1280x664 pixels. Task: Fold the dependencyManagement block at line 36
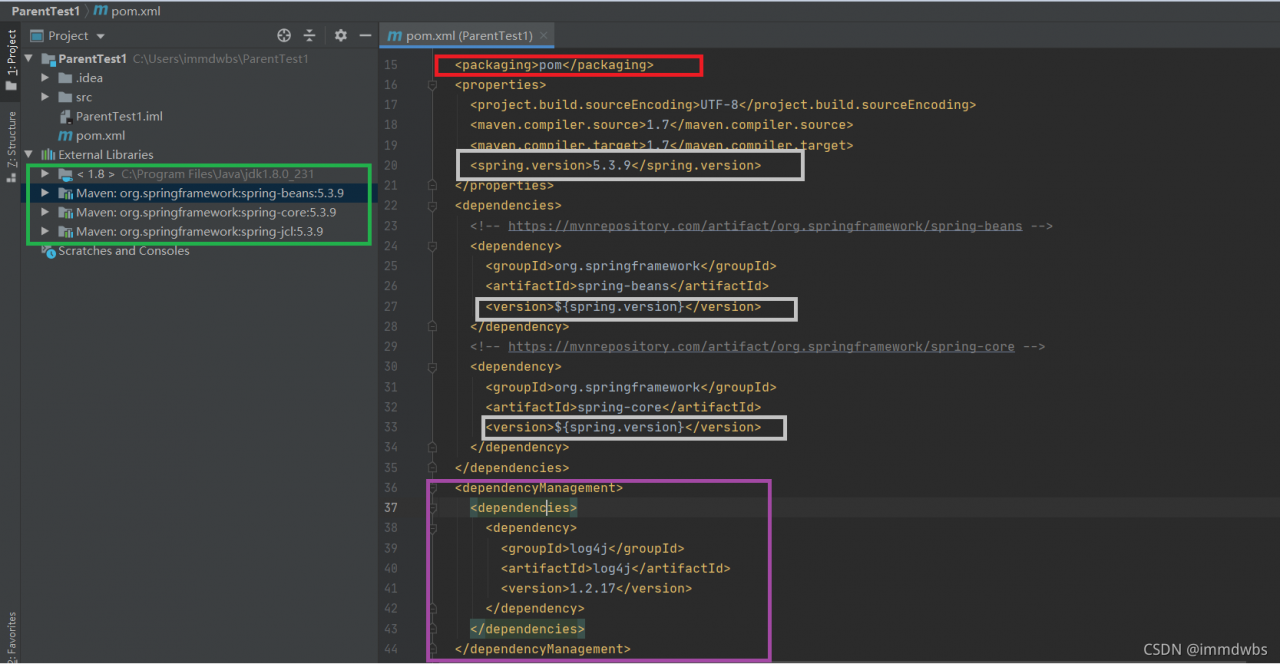click(432, 488)
